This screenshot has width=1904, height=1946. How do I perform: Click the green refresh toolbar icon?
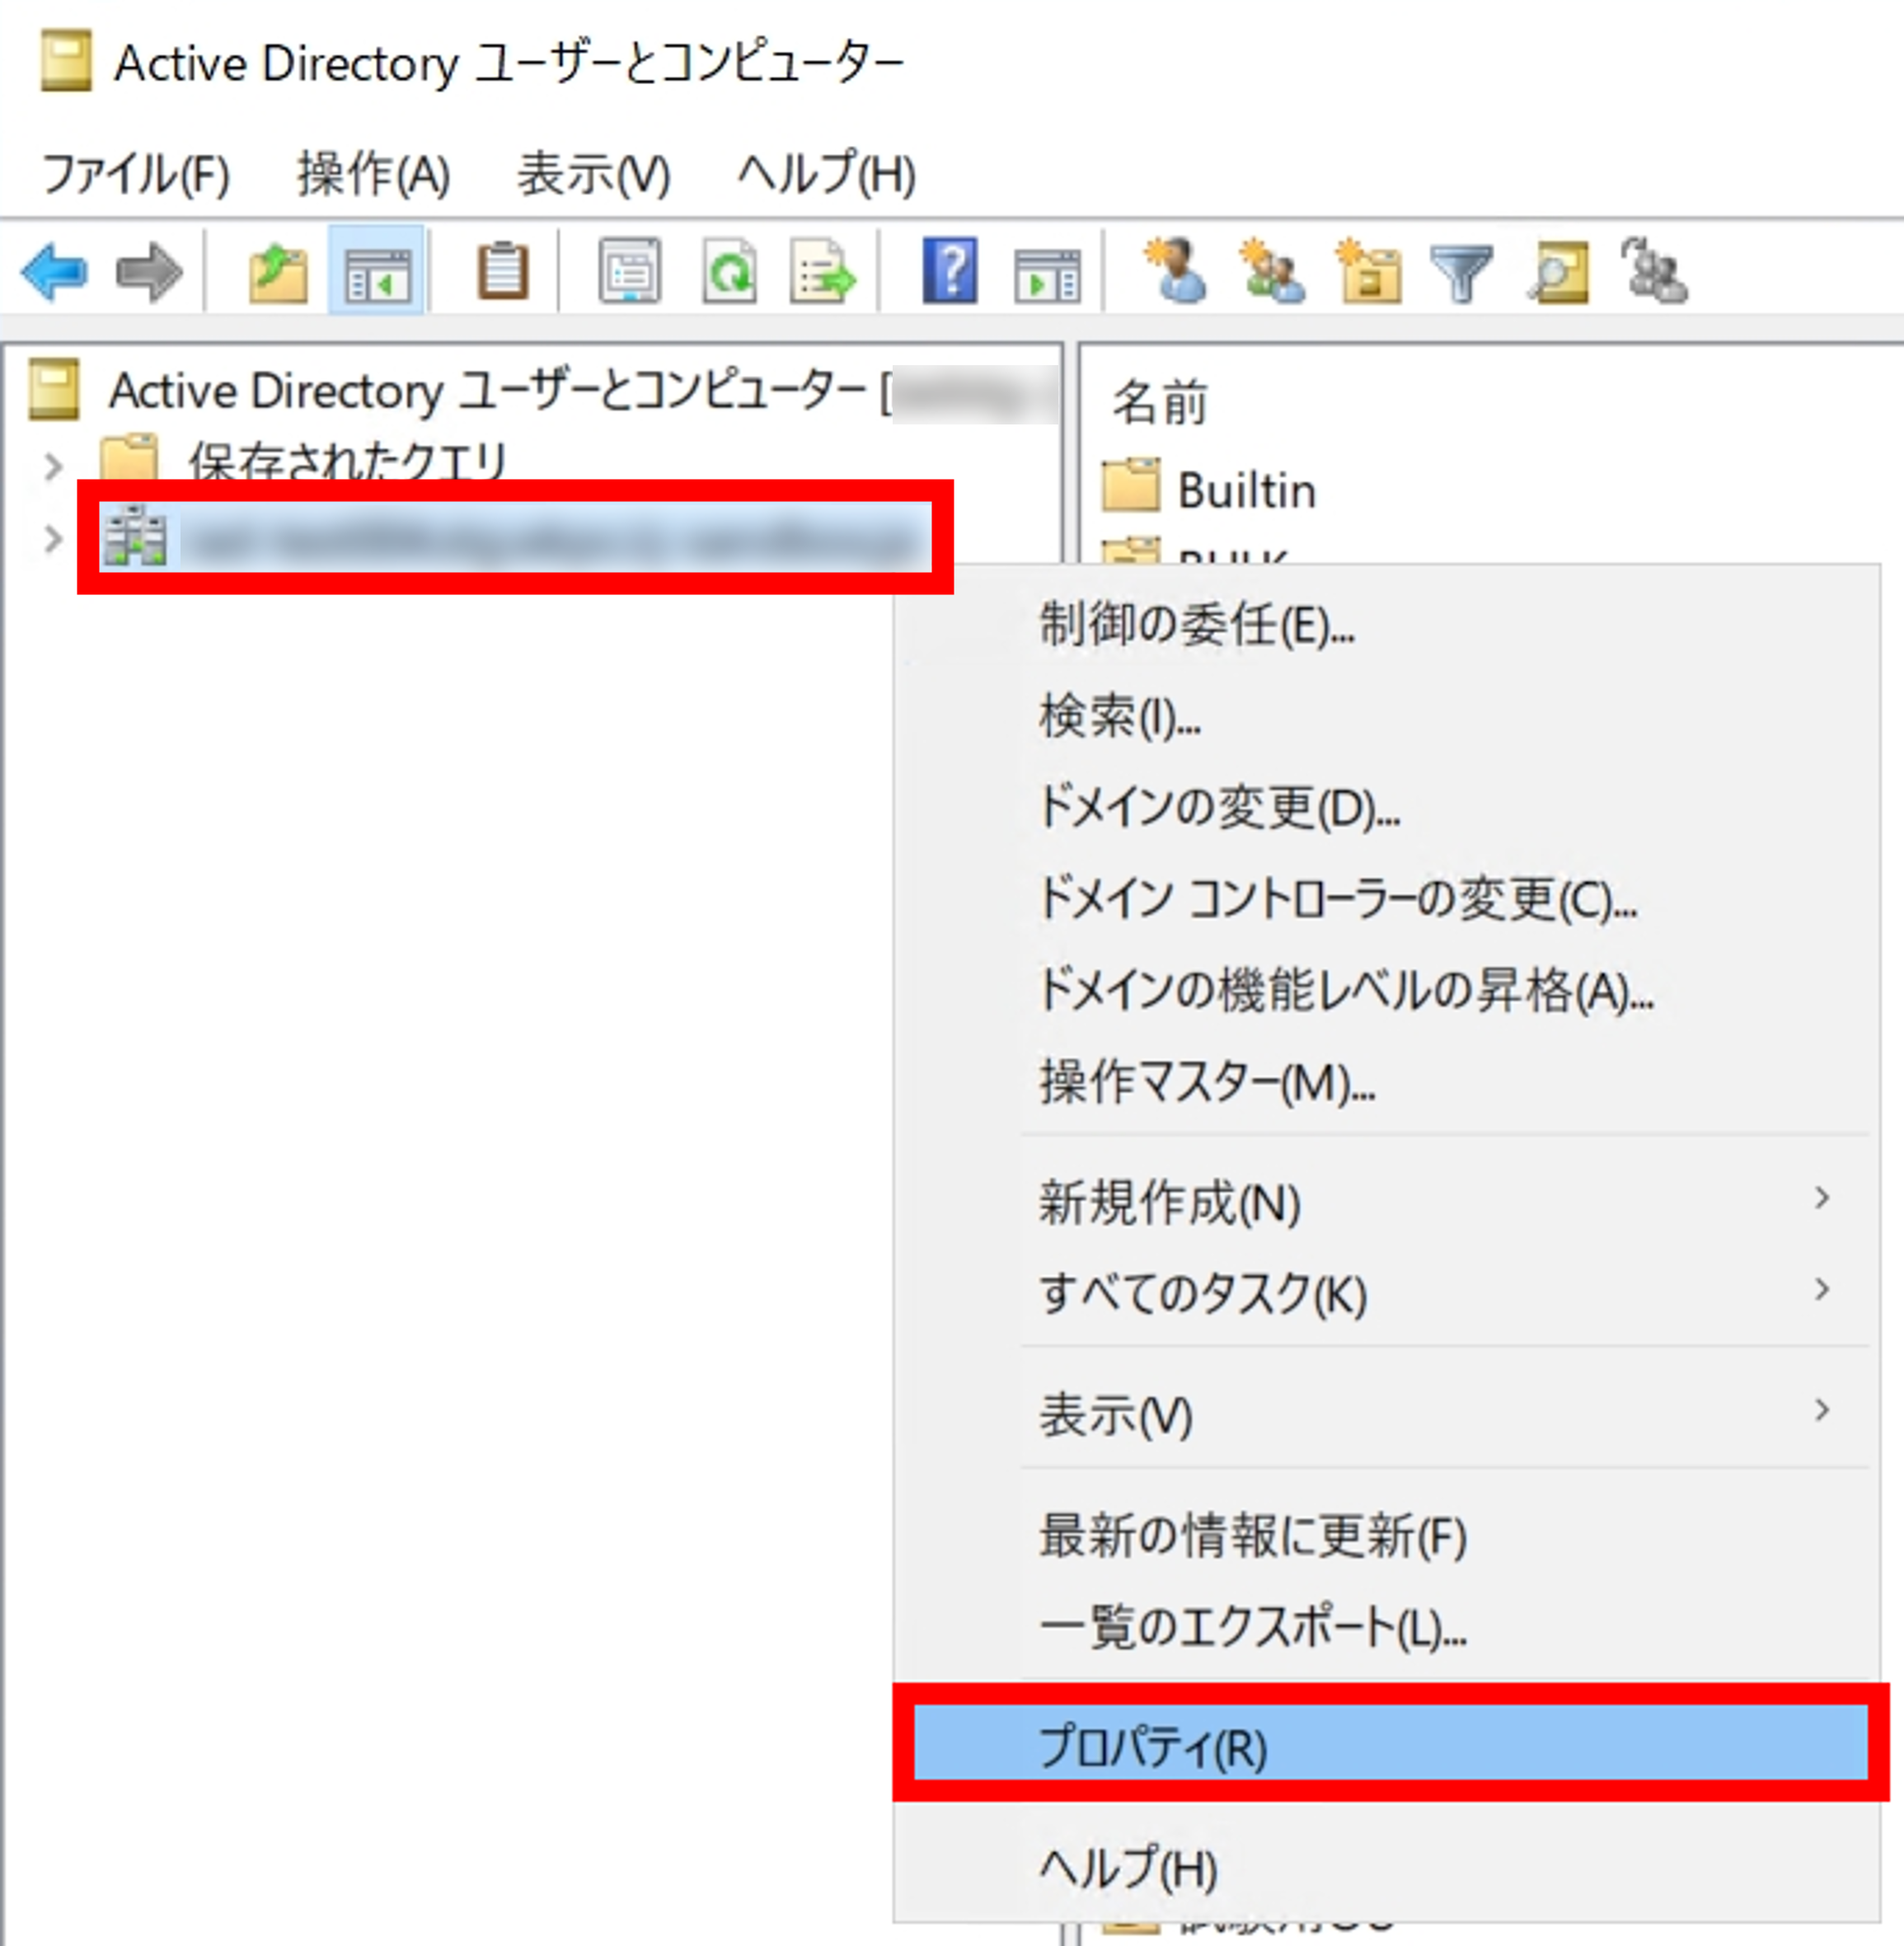click(x=729, y=271)
